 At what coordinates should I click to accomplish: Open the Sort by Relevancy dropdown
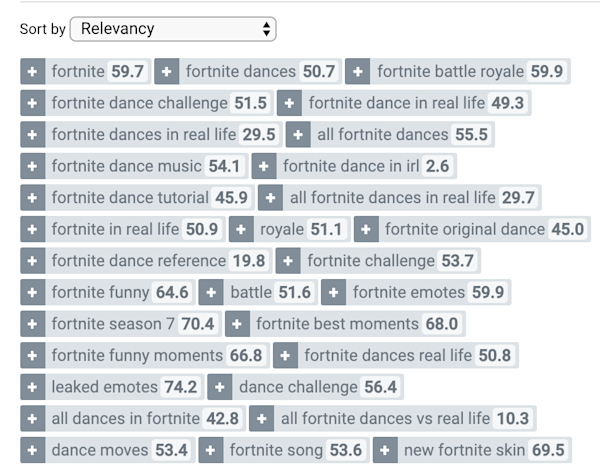coord(173,29)
